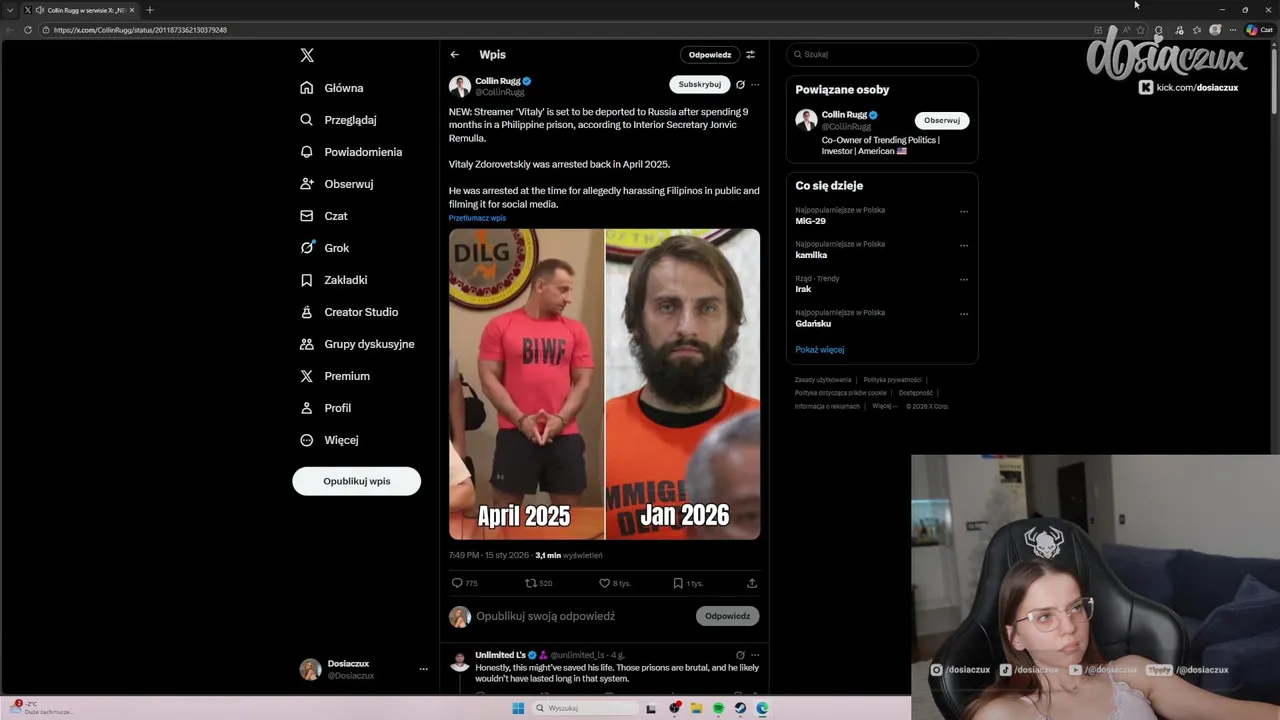Click the reply icon with 775

pos(458,583)
